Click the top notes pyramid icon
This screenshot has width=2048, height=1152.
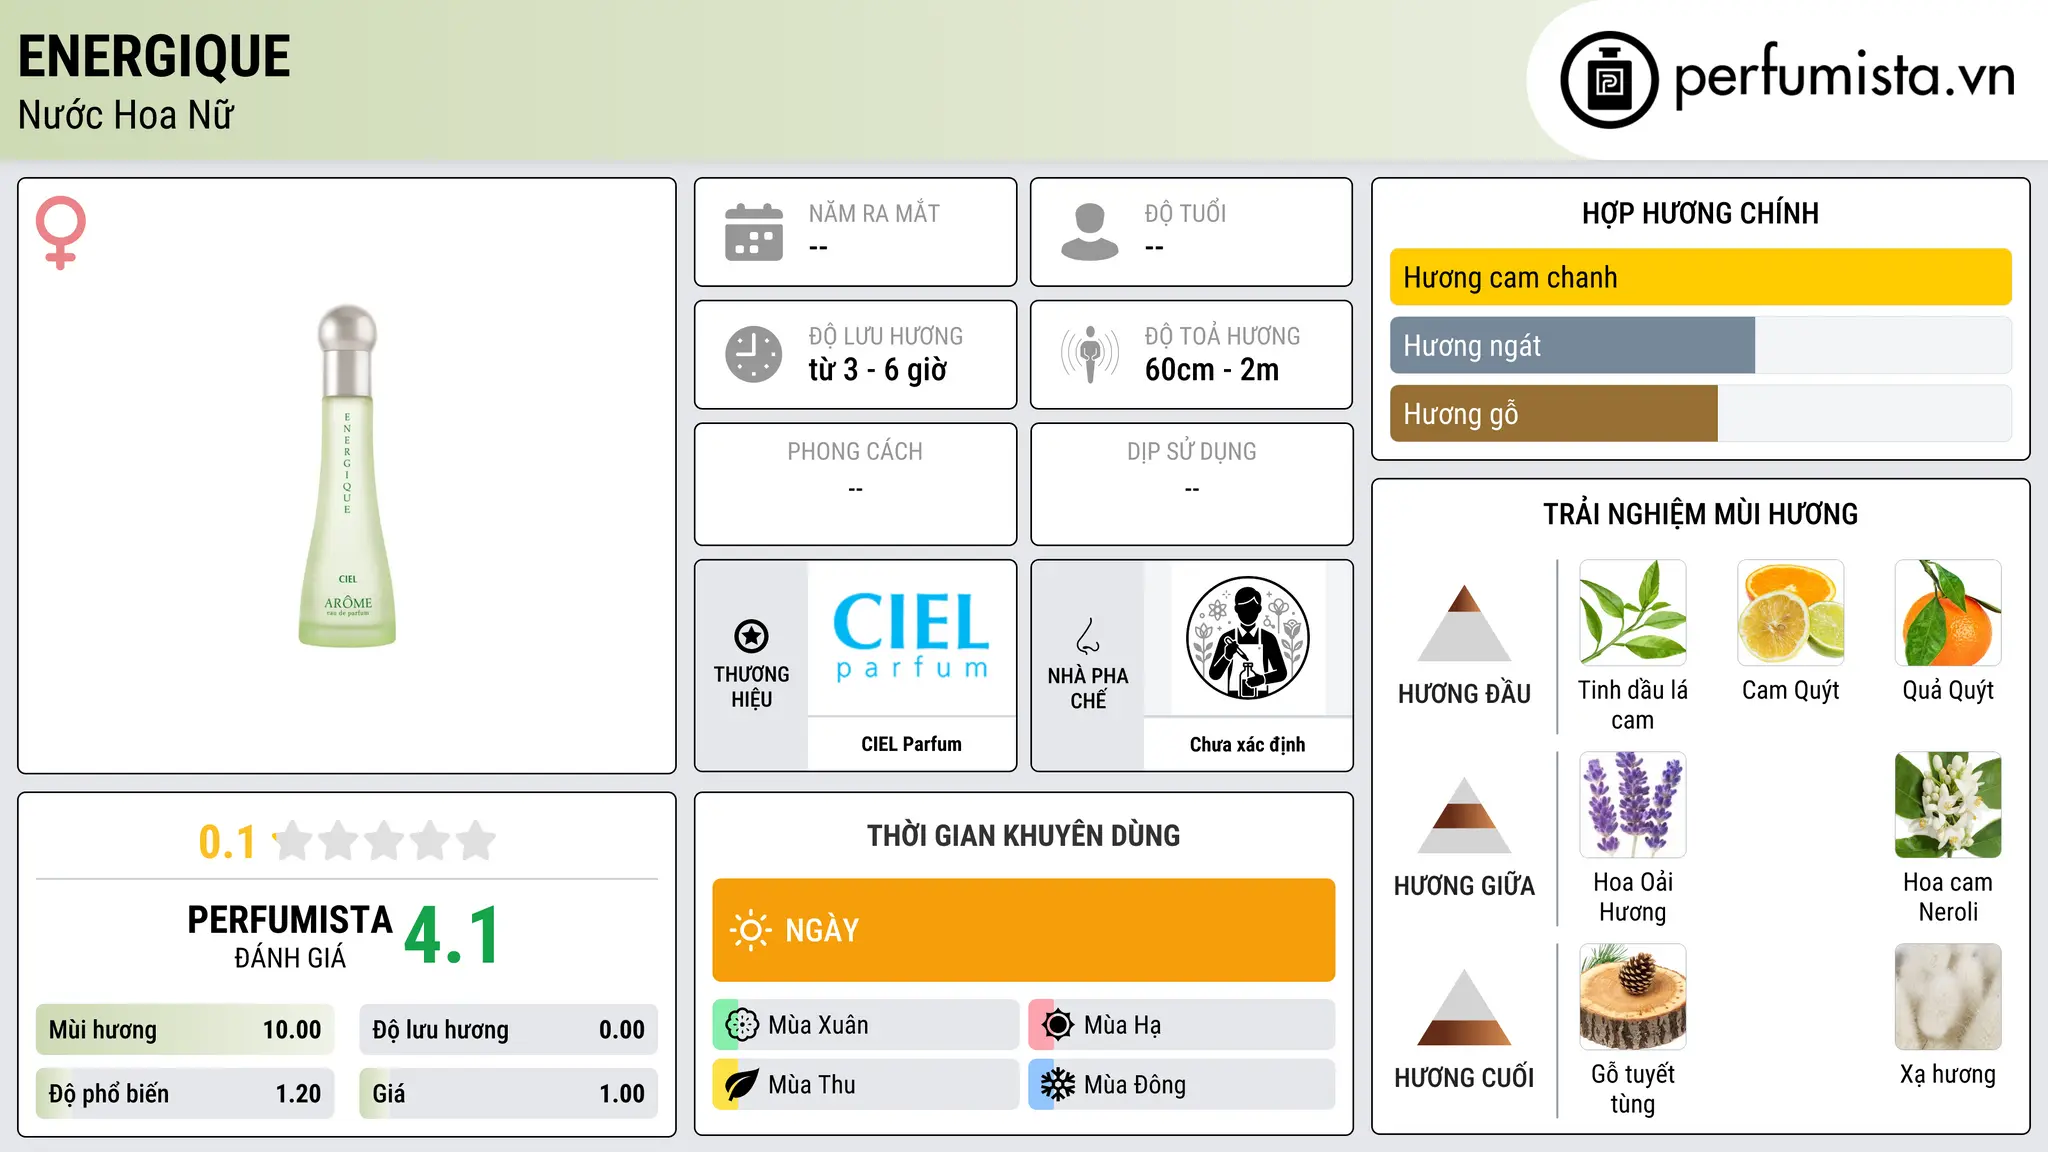click(x=1464, y=623)
